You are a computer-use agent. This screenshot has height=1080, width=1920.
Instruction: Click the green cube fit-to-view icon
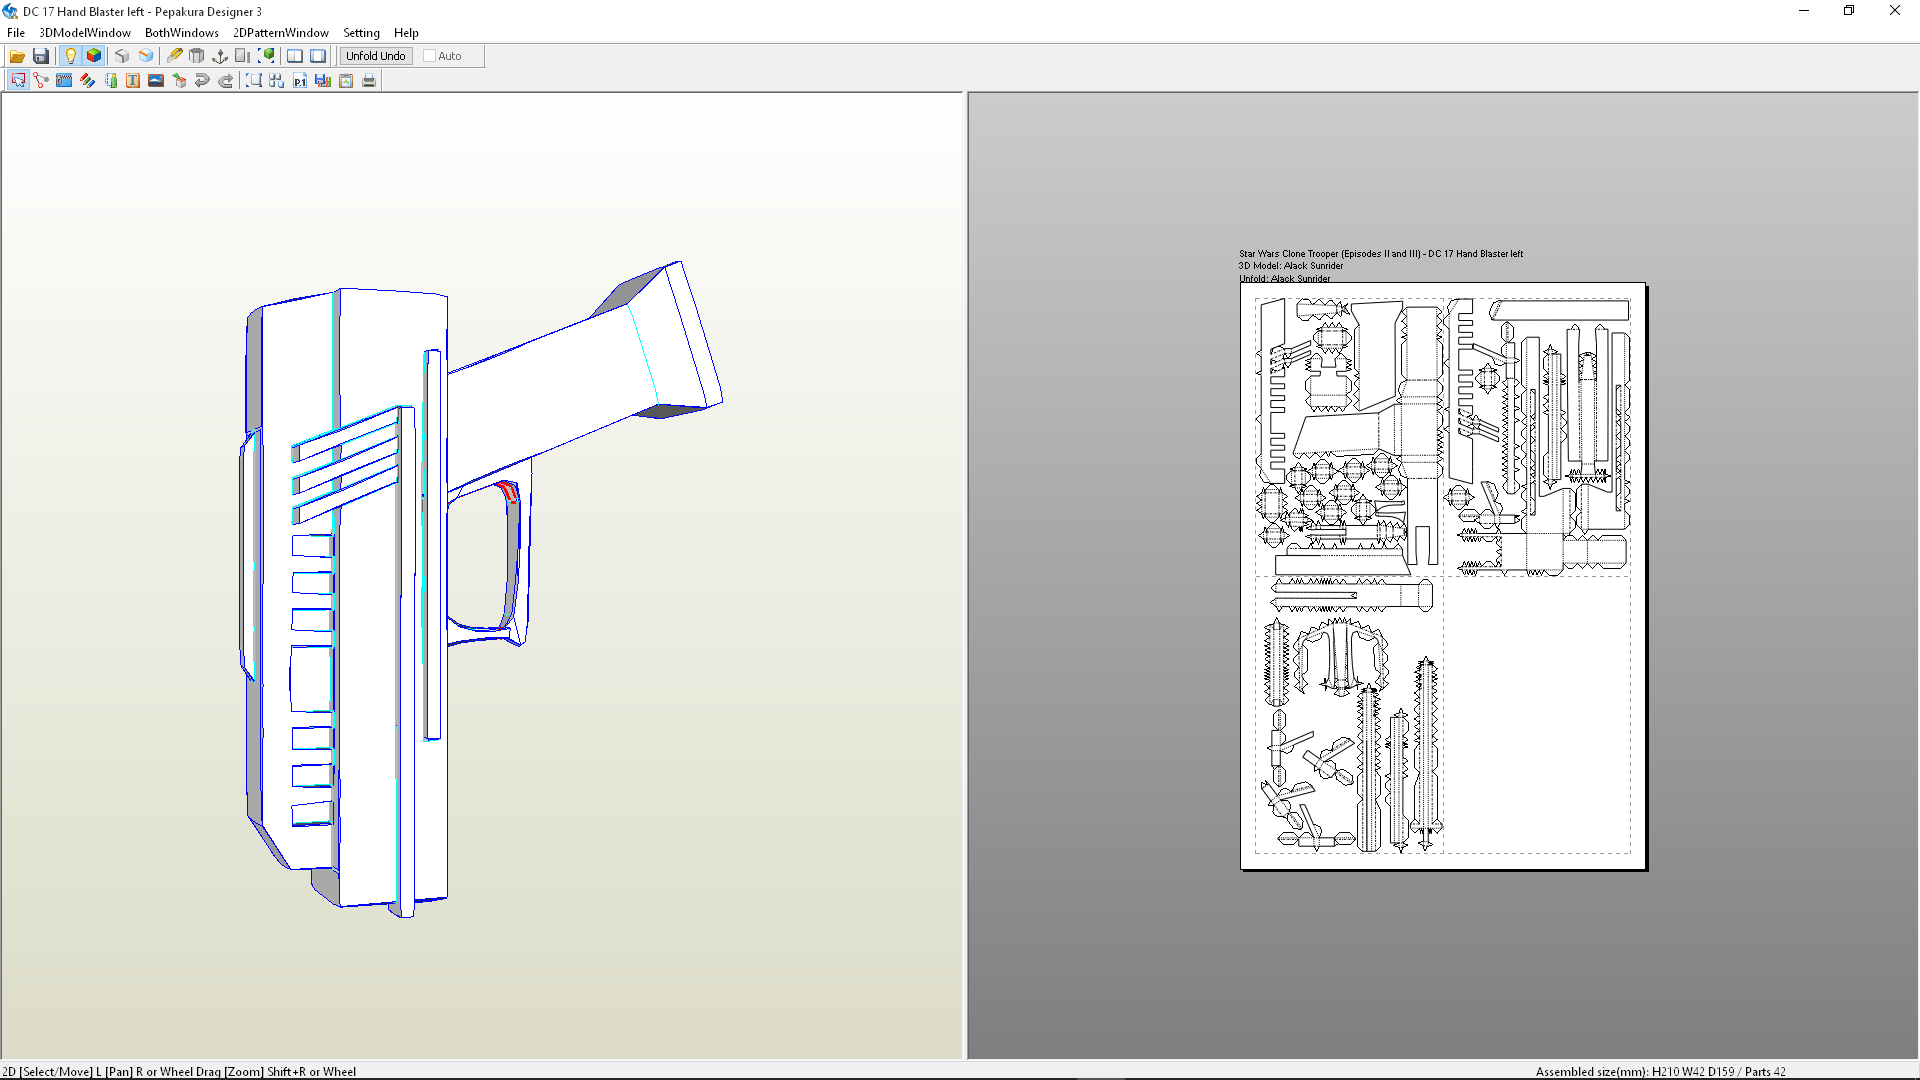tap(266, 56)
